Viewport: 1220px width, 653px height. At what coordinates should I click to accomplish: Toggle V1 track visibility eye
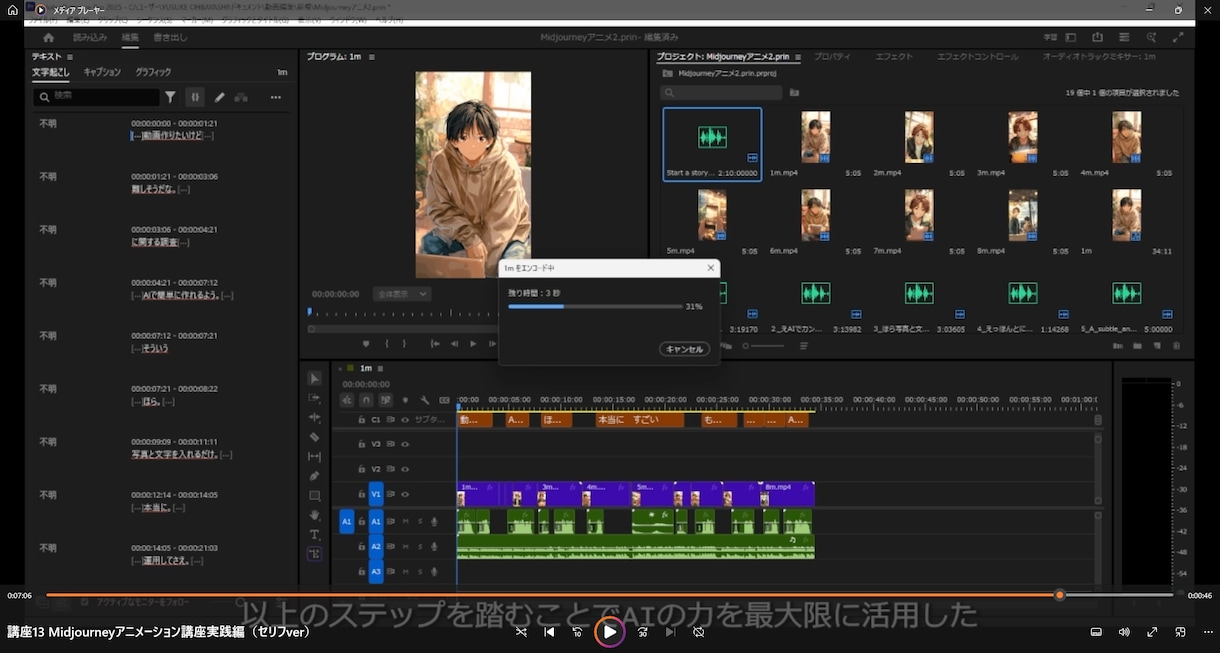tap(405, 494)
